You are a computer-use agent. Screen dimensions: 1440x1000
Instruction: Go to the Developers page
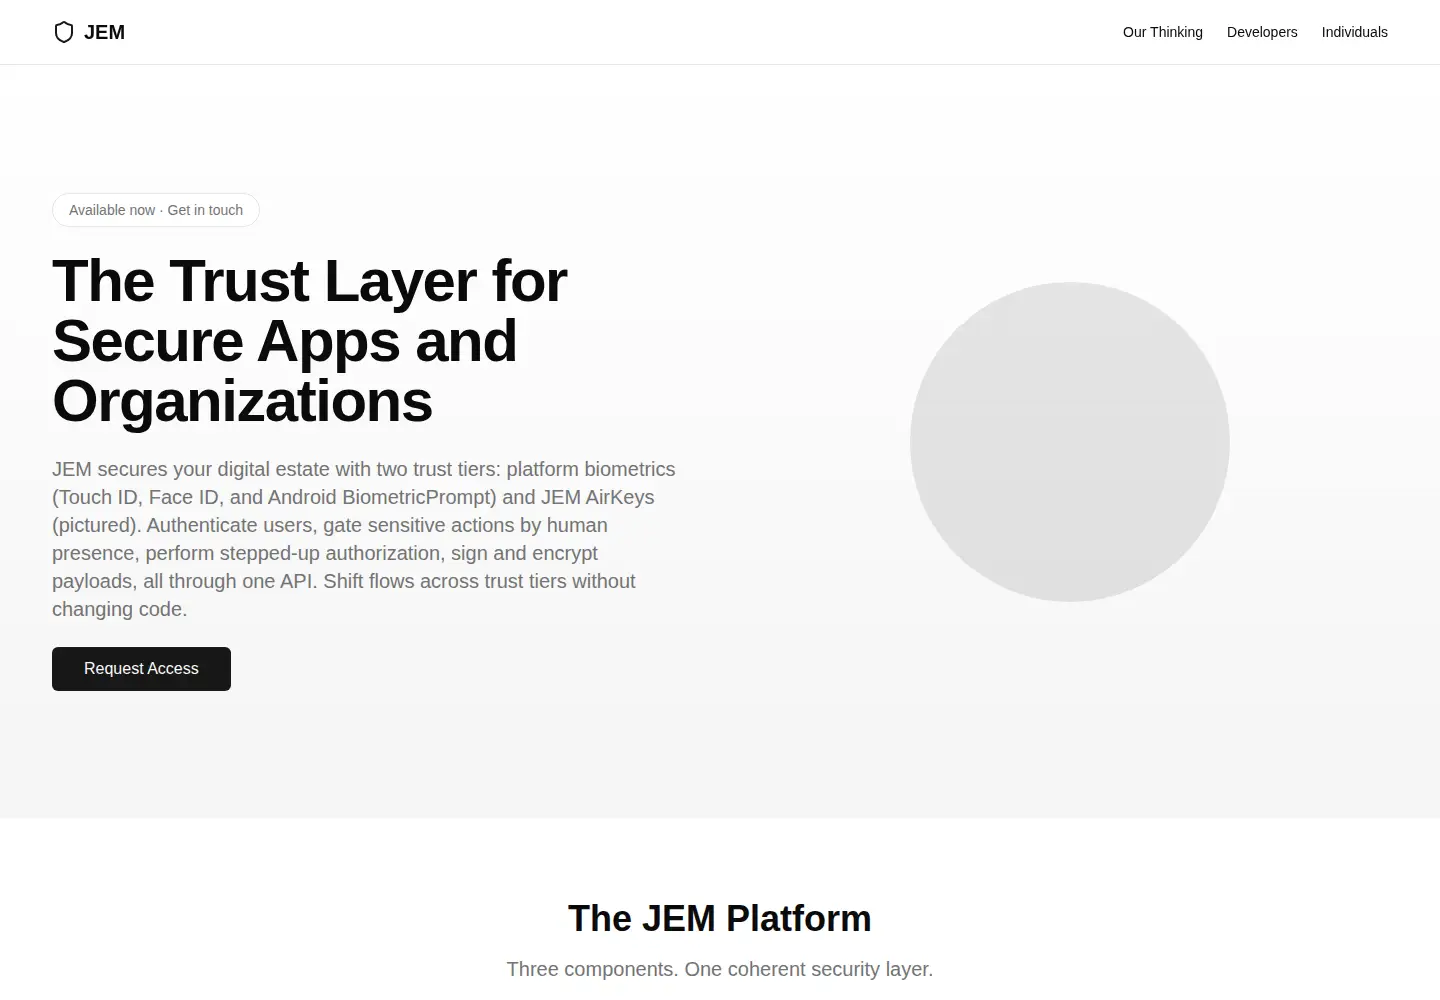[1262, 32]
